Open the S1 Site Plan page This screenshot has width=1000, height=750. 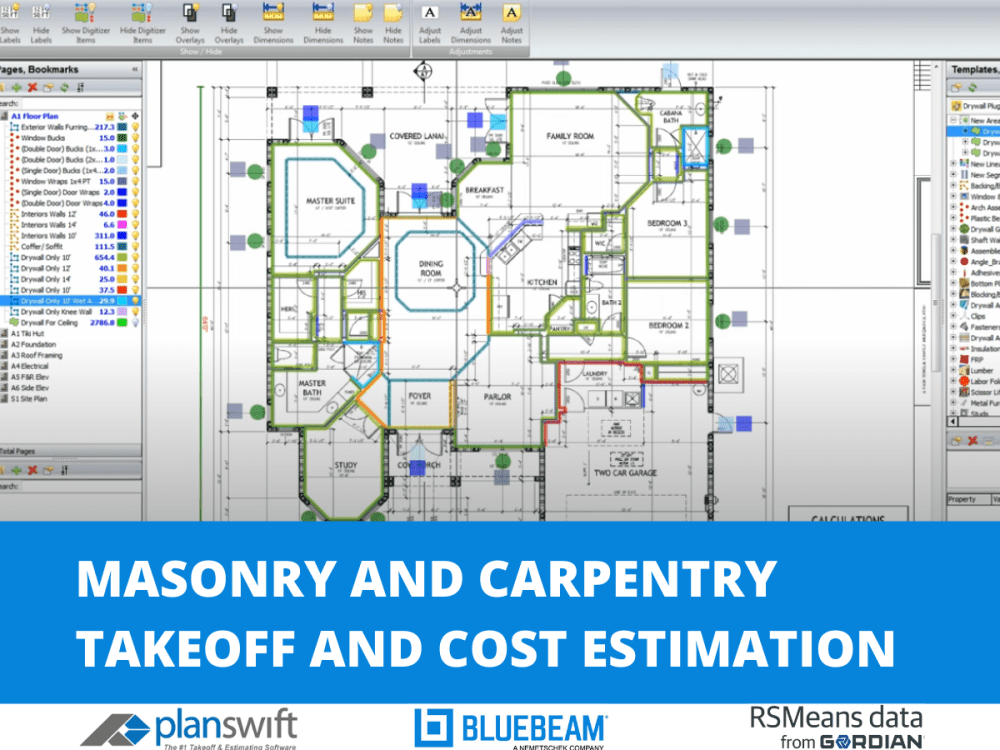click(x=29, y=398)
